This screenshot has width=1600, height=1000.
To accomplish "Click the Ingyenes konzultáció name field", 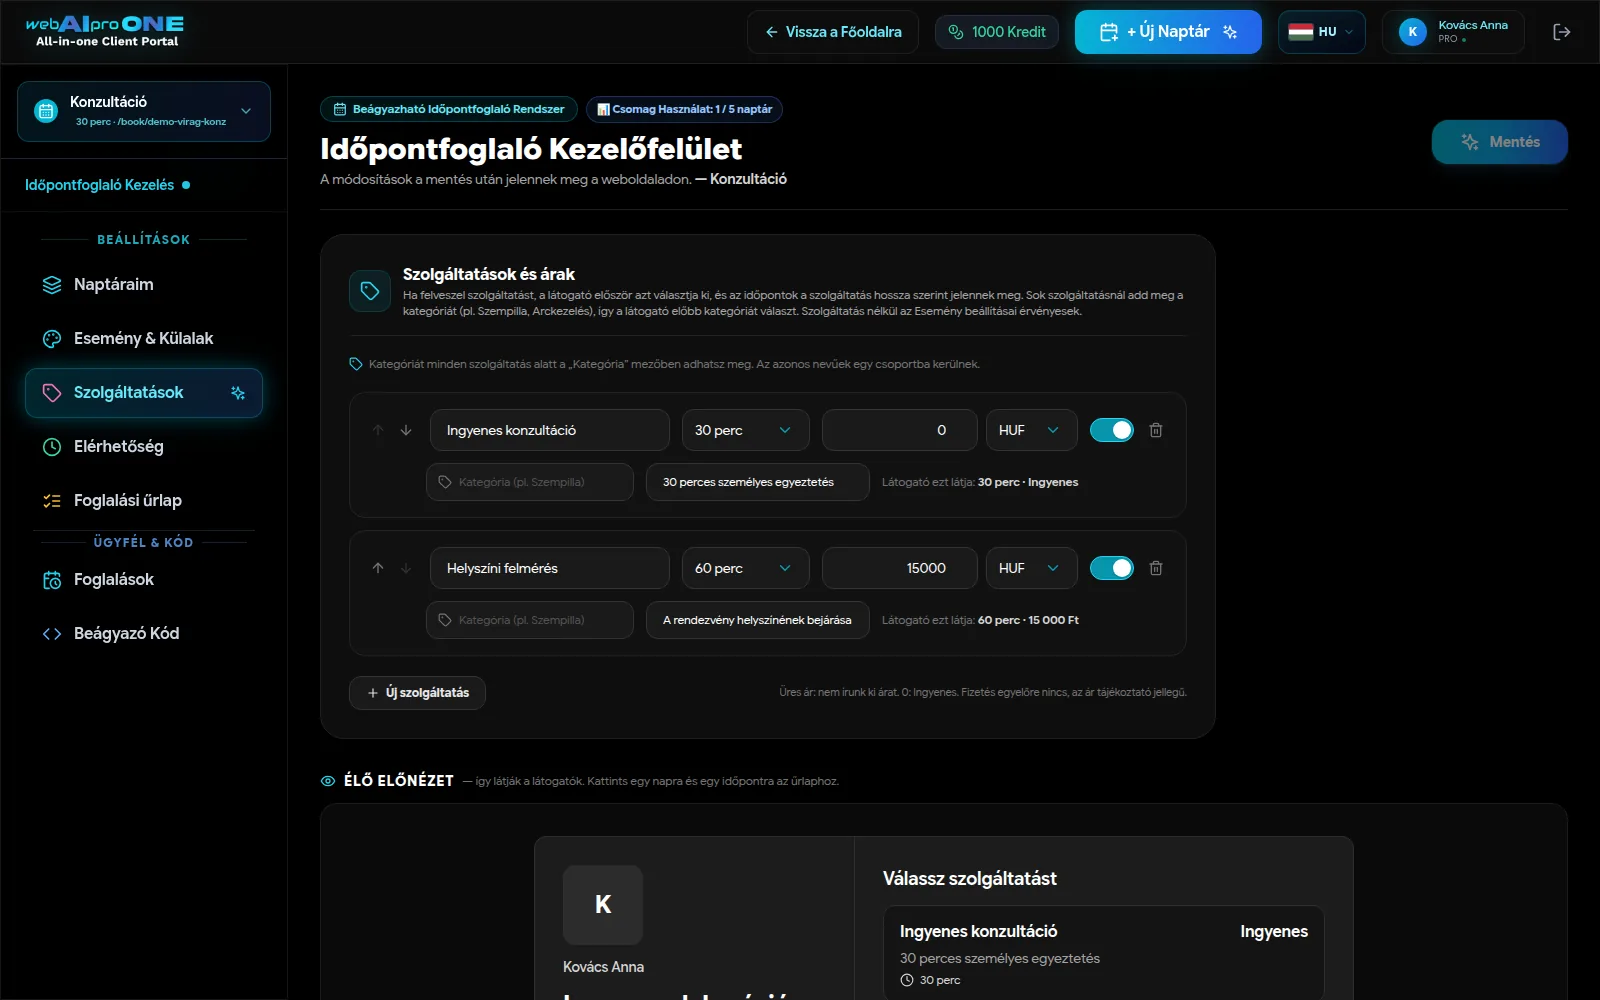I will tap(550, 430).
